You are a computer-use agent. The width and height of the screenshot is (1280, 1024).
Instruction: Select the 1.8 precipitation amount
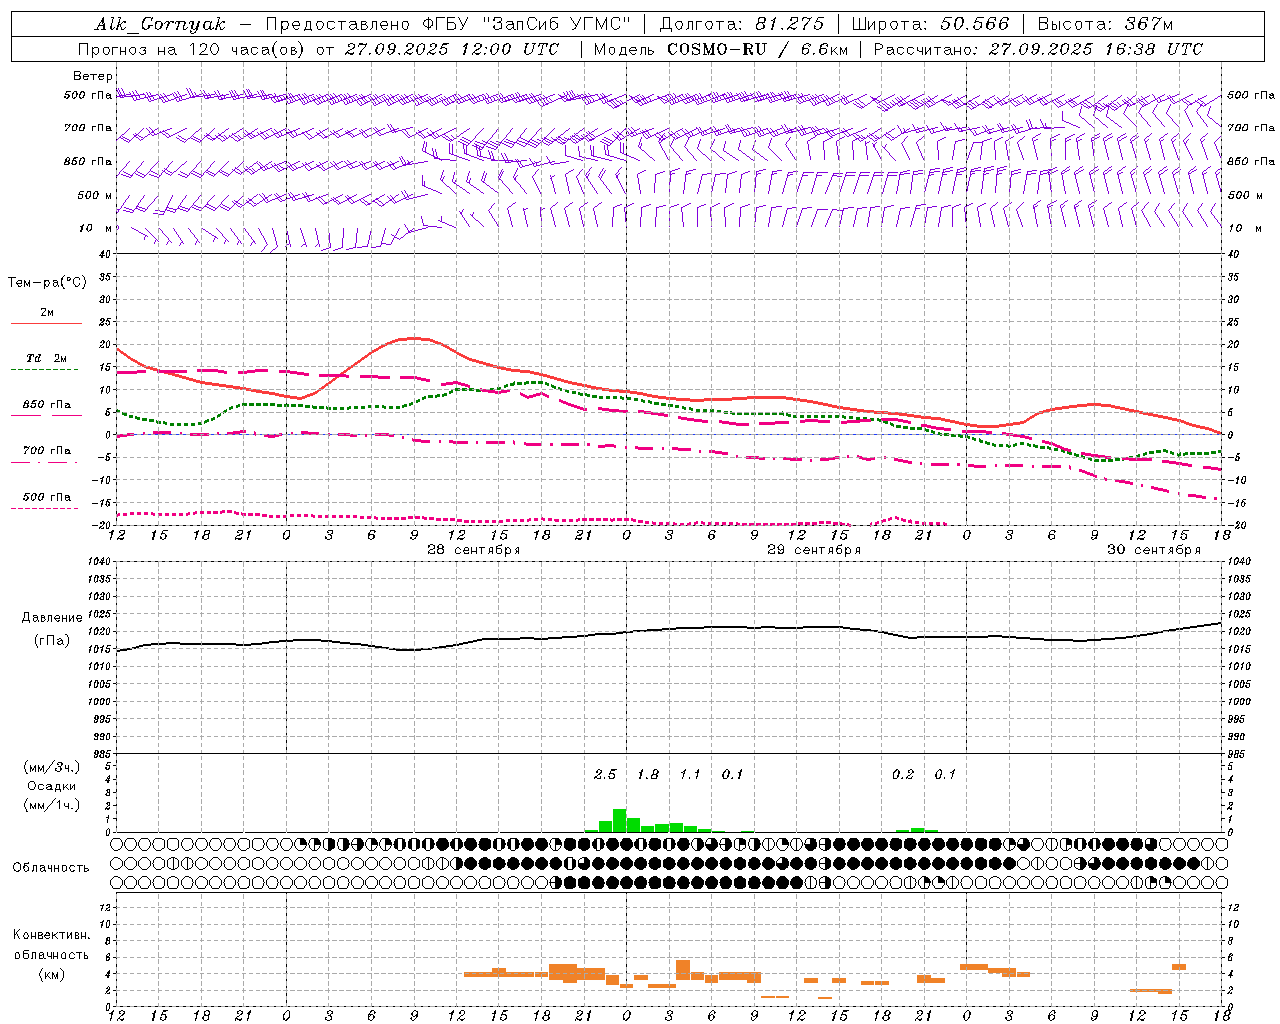pyautogui.click(x=648, y=775)
